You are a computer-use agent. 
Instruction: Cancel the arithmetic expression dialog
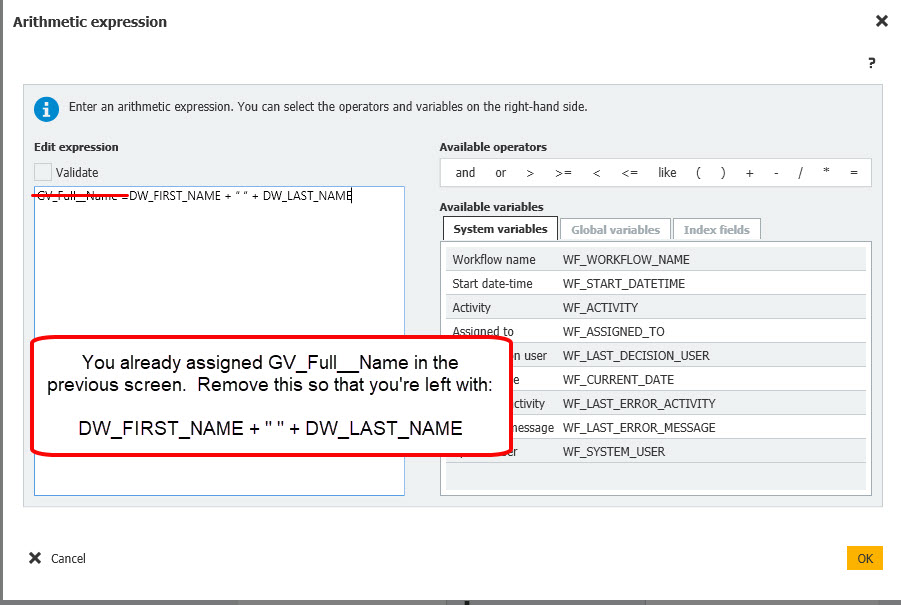(58, 558)
